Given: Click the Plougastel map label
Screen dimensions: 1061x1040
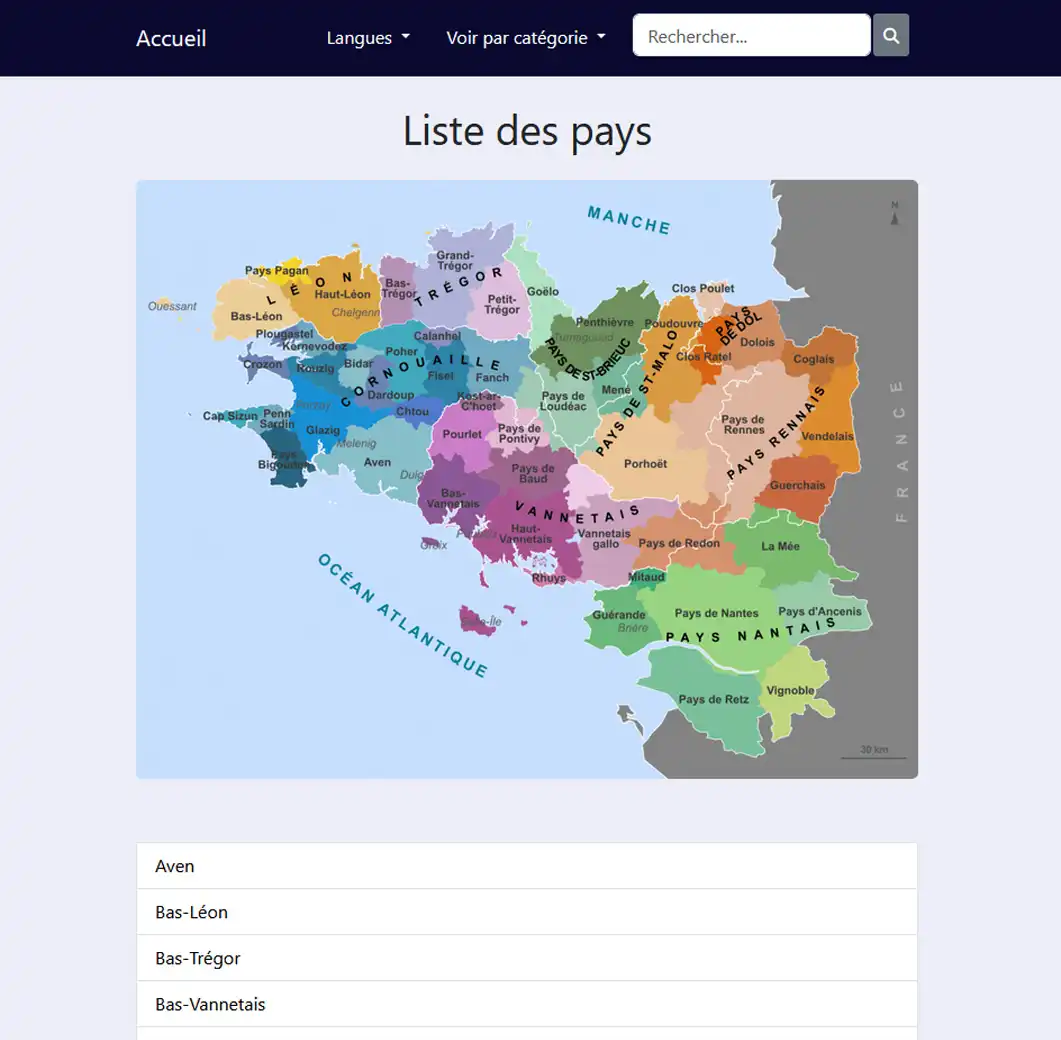Looking at the screenshot, I should pos(284,334).
